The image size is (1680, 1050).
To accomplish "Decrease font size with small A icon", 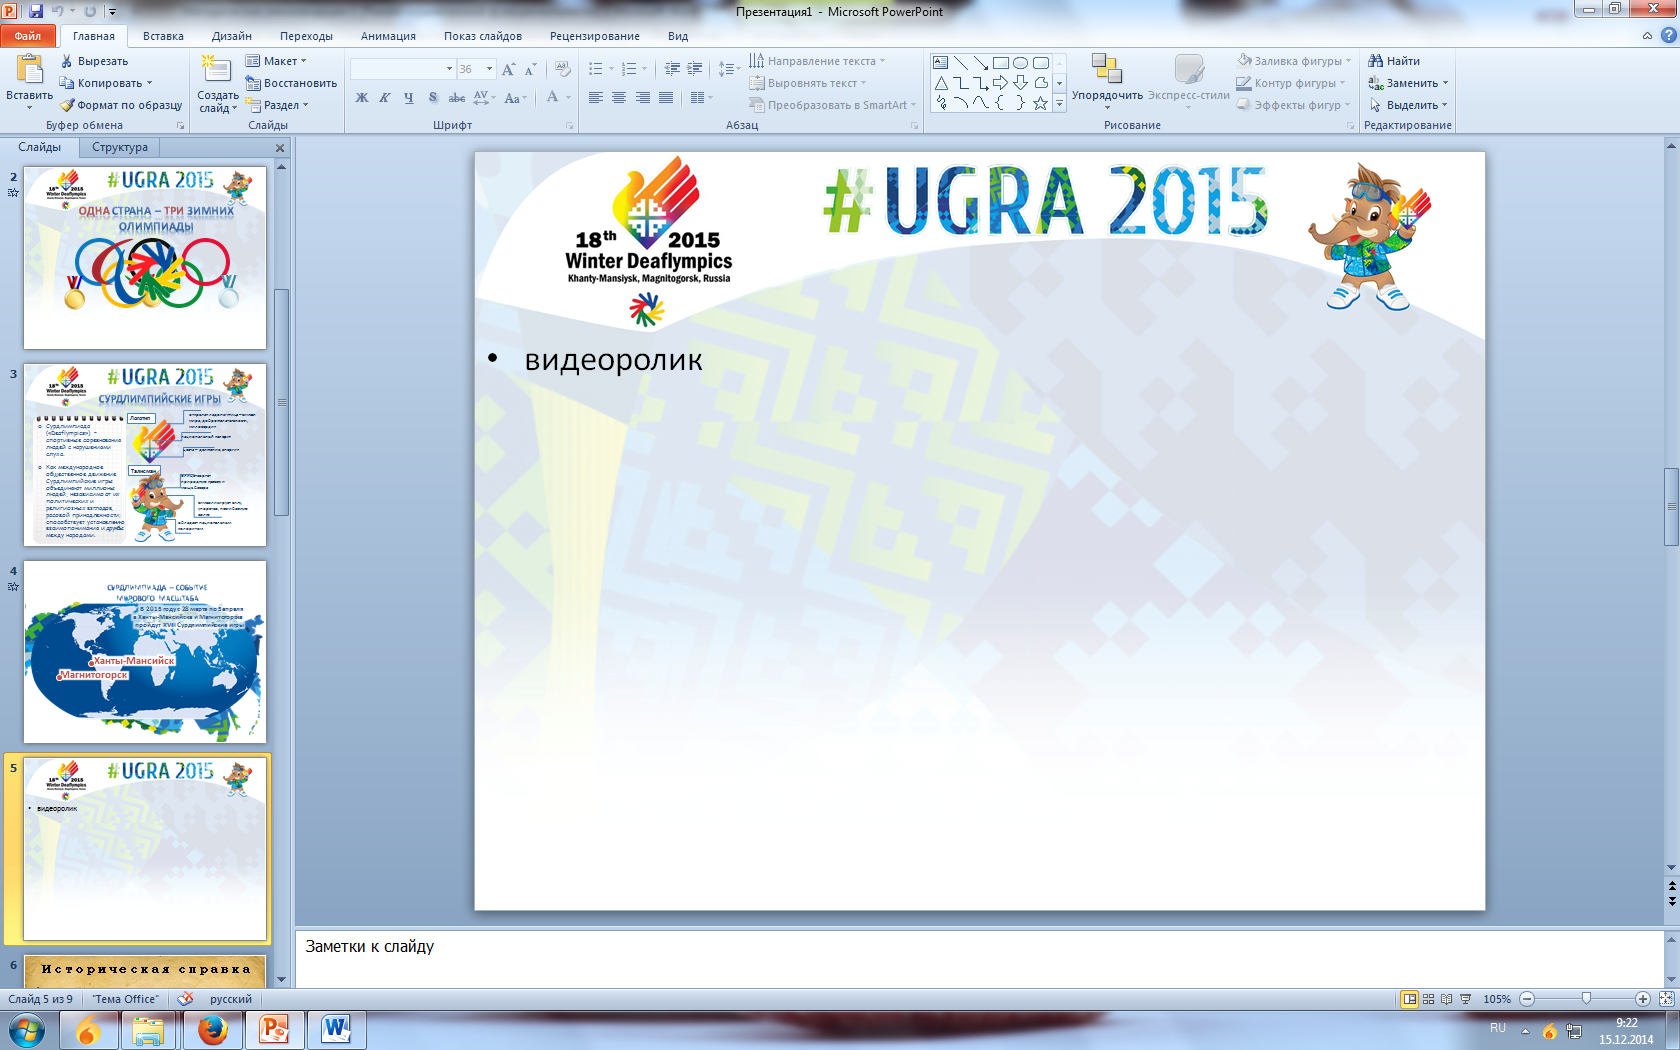I will click(531, 69).
